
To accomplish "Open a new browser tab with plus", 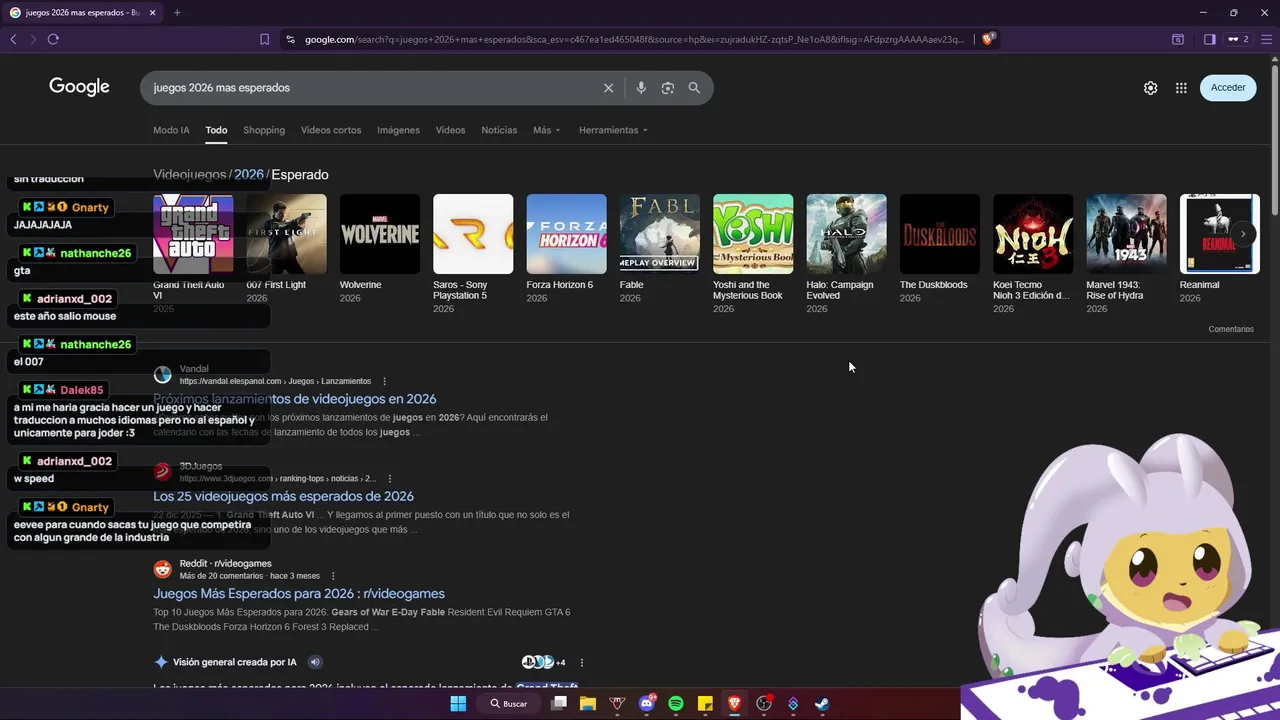I will coord(177,13).
